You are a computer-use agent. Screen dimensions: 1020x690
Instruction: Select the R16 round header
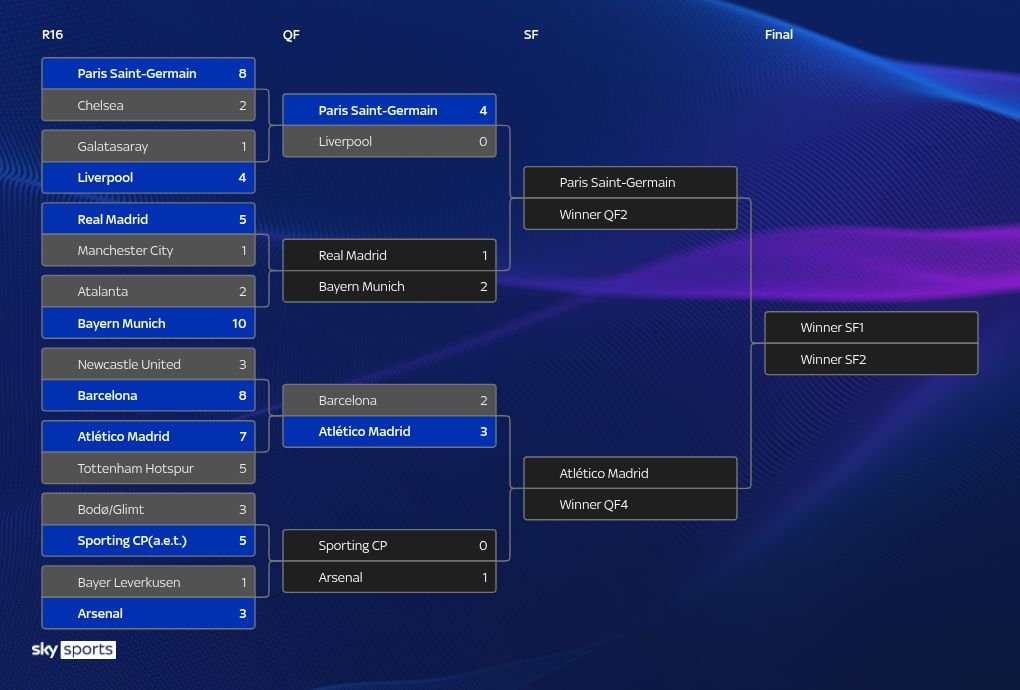click(x=52, y=35)
